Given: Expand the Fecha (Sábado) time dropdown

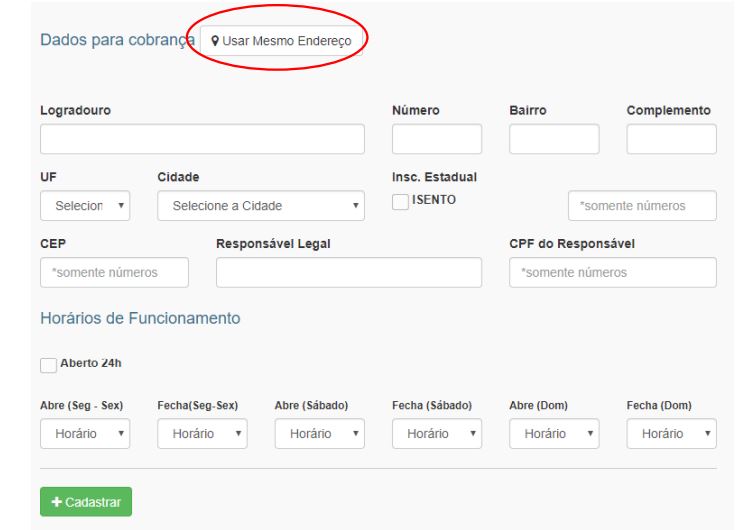Looking at the screenshot, I should (x=437, y=434).
